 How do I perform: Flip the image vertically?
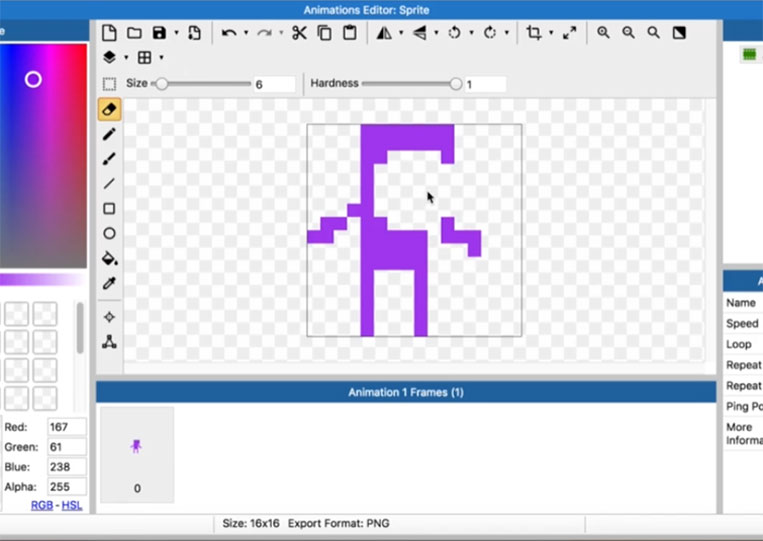point(419,33)
